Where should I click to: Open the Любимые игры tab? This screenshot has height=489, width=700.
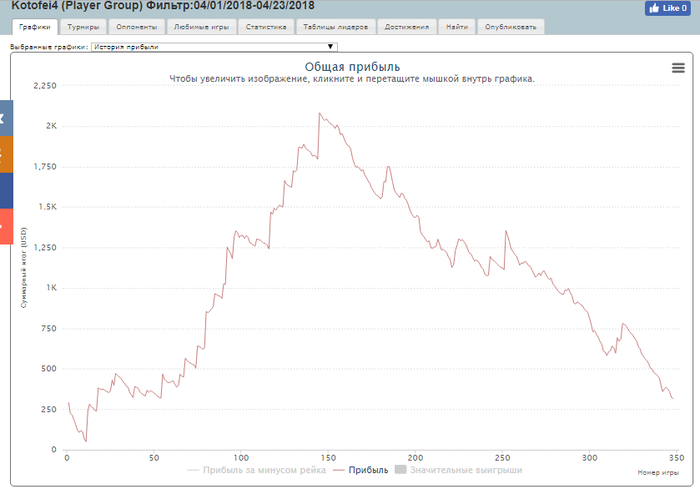coord(201,27)
